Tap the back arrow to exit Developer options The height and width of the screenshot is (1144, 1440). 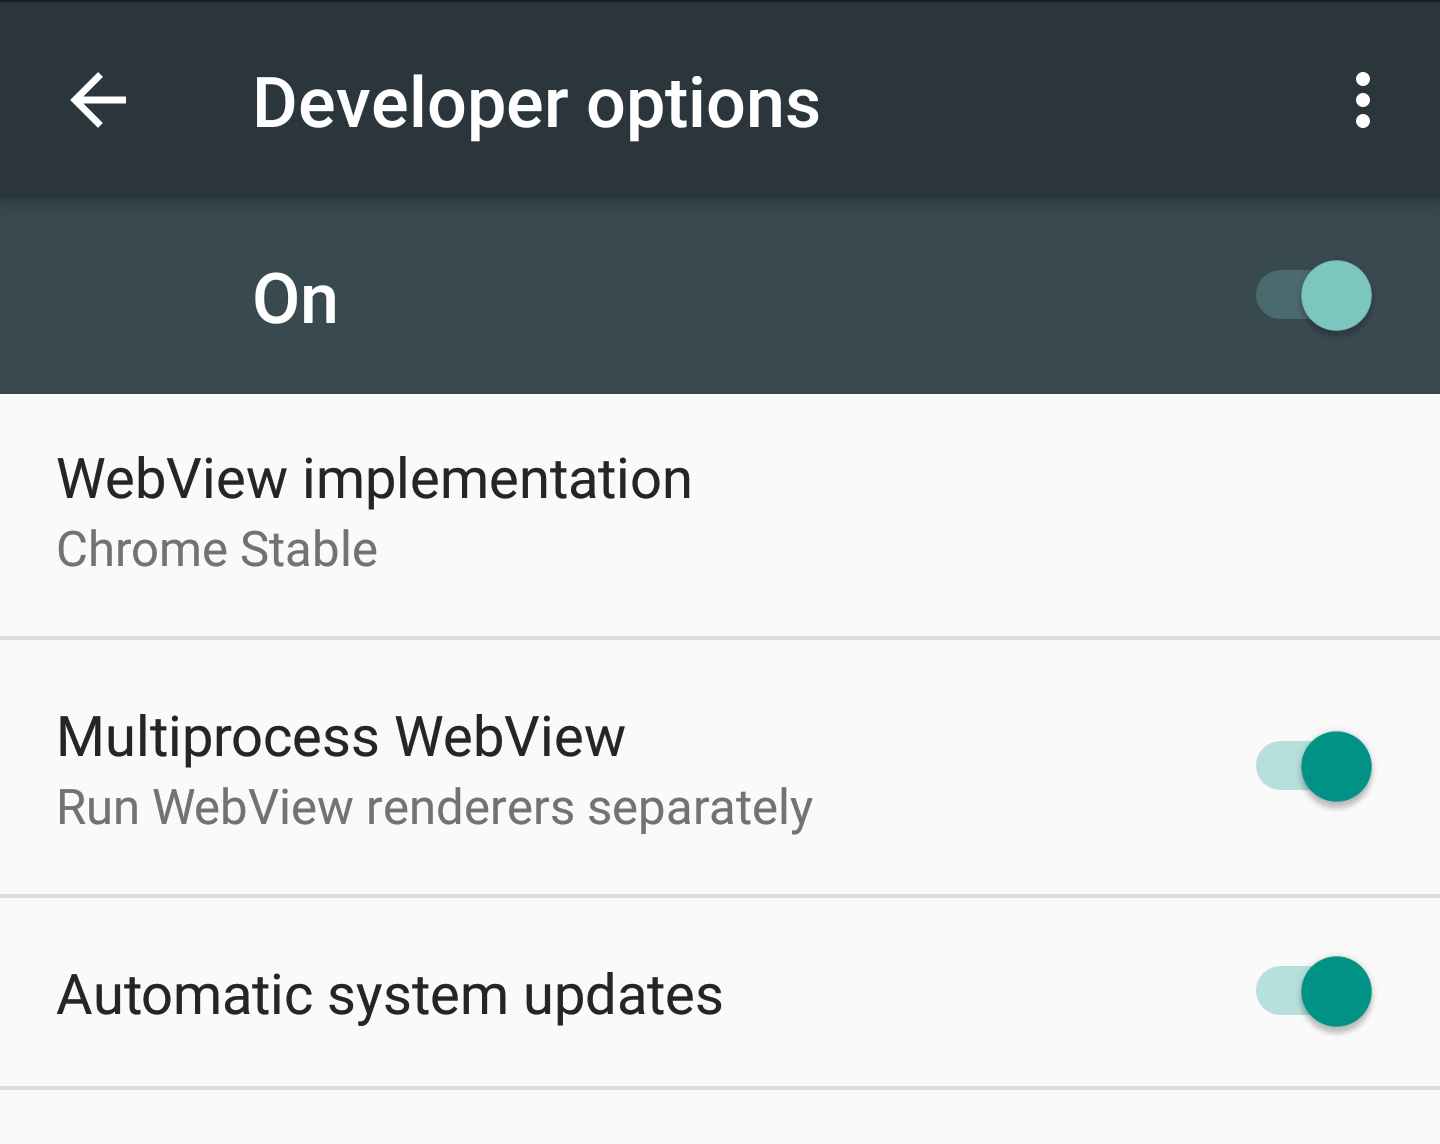pyautogui.click(x=98, y=100)
